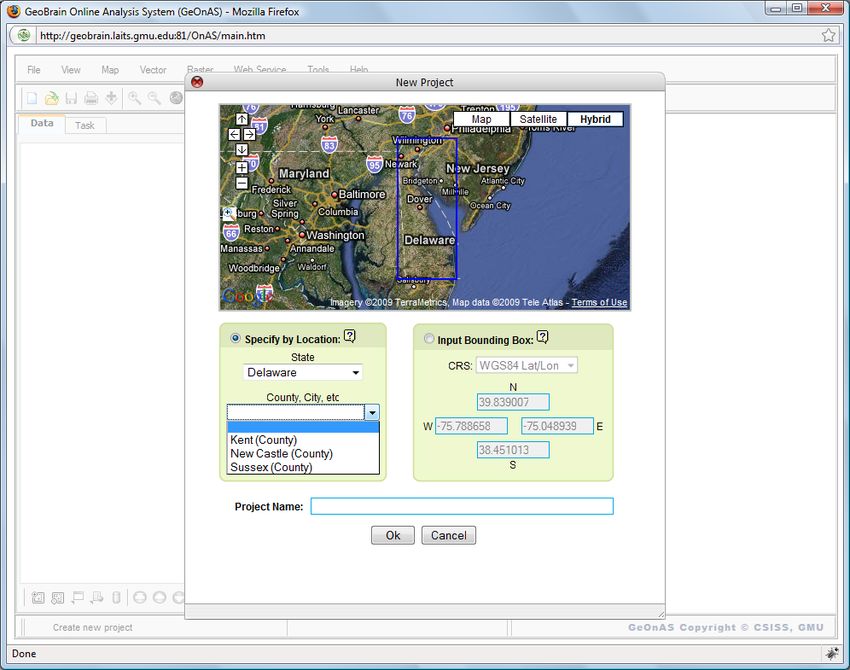
Task: Click the Project Name input field
Action: point(462,506)
